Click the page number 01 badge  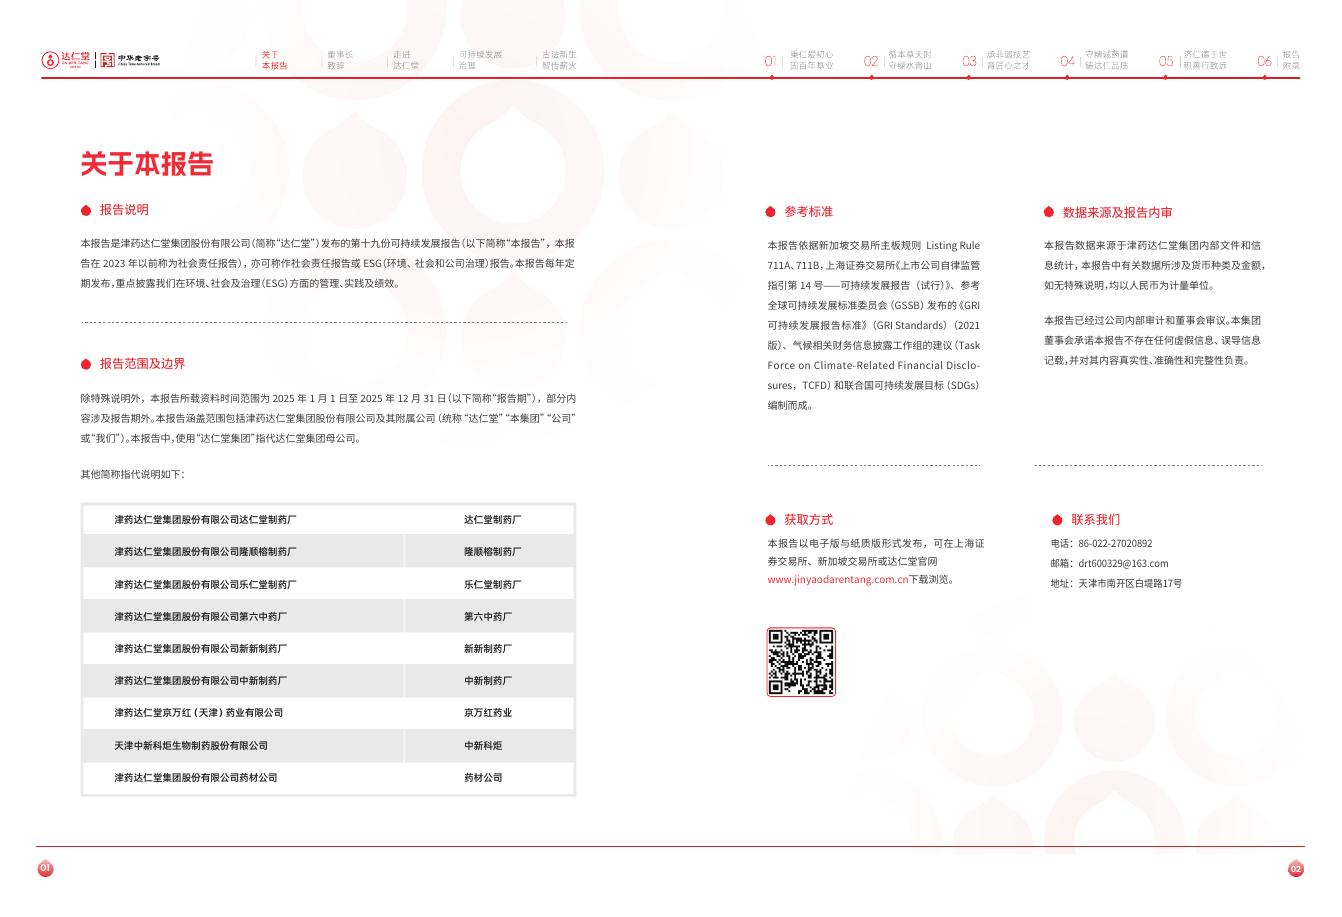coord(45,868)
